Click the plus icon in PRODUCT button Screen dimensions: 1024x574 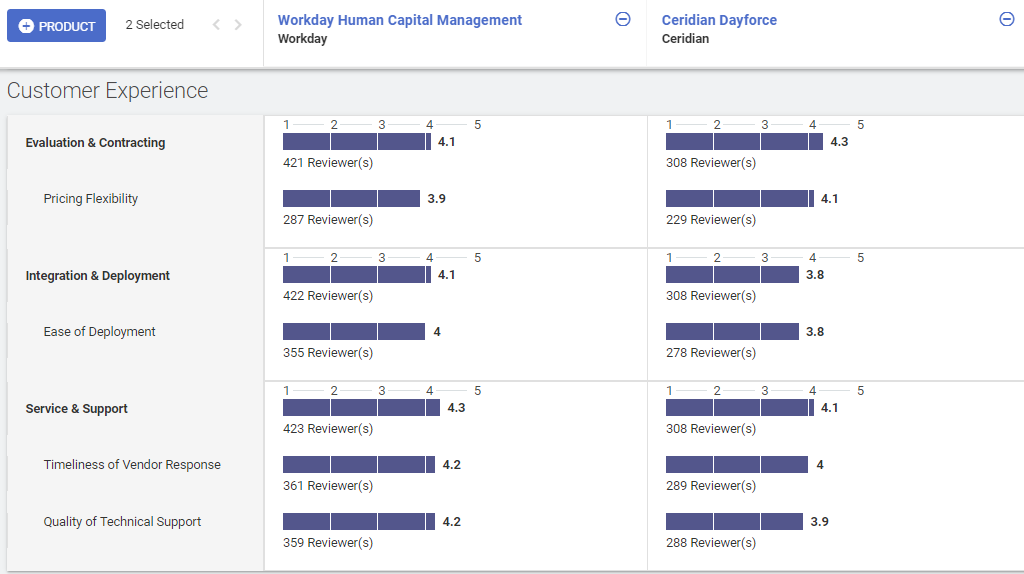pyautogui.click(x=26, y=26)
